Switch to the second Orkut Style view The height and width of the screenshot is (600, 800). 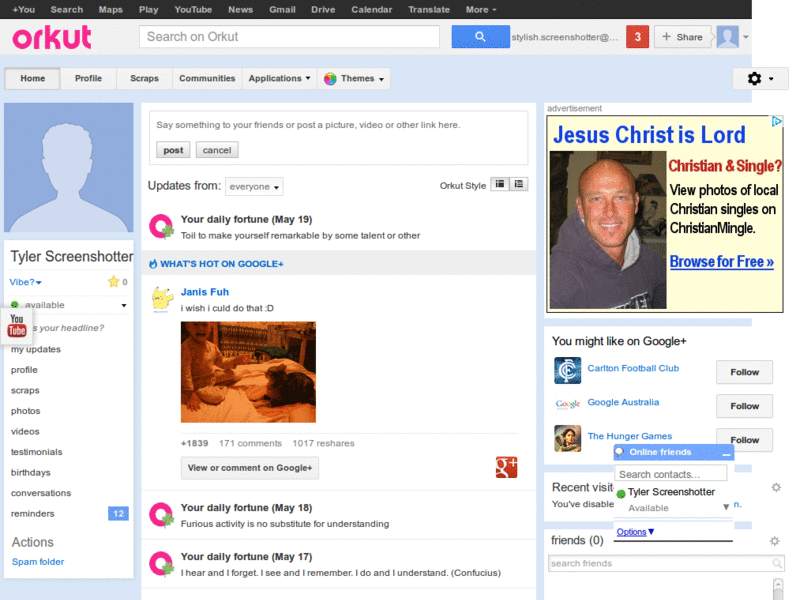tap(518, 184)
